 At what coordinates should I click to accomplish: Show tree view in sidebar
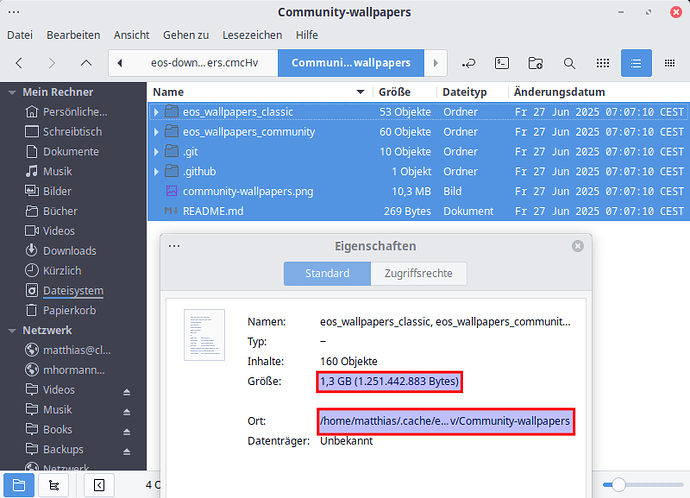pos(52,484)
